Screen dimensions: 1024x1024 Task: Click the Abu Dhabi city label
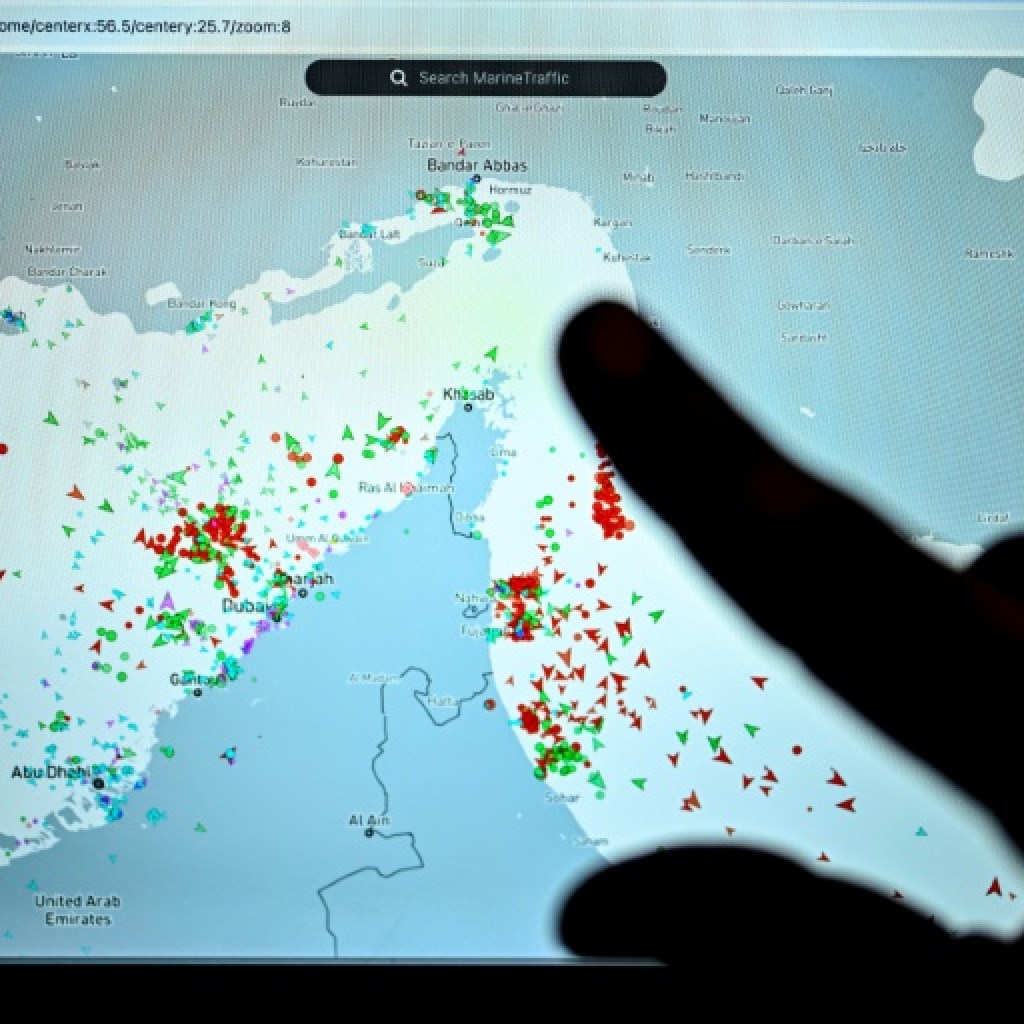pyautogui.click(x=50, y=772)
